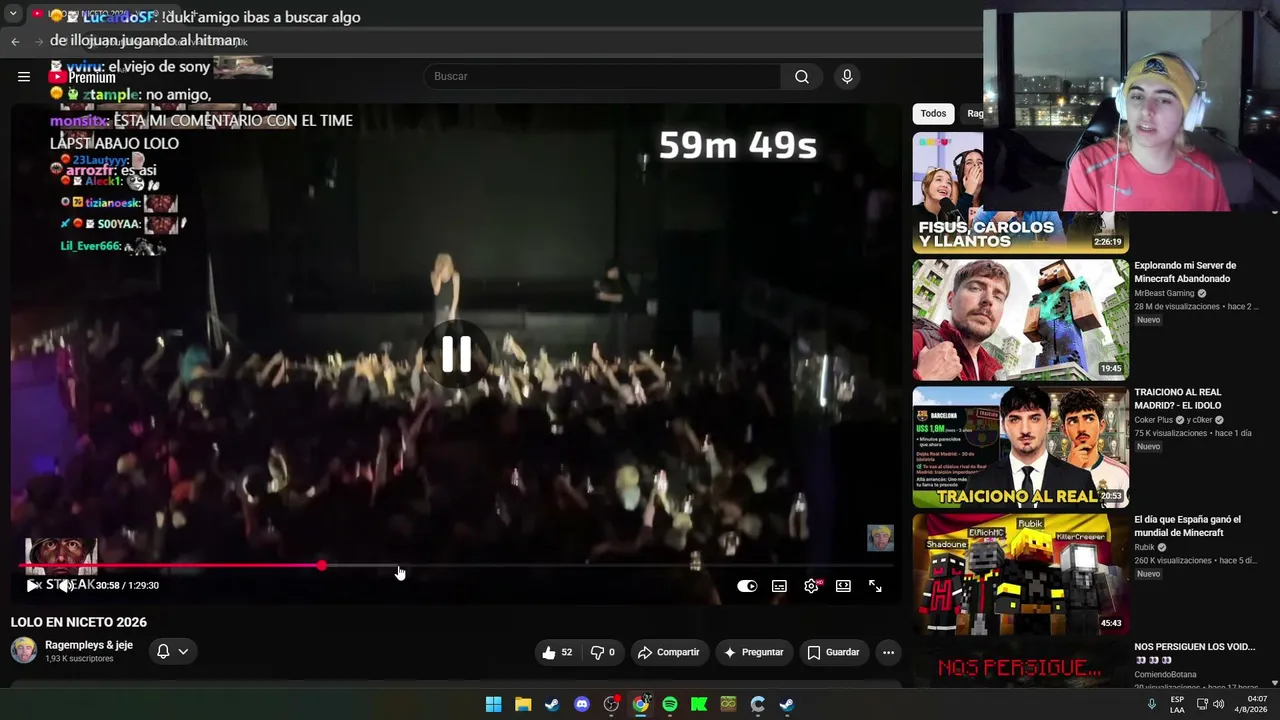Open the Ragempleys & jeje channel name link
The height and width of the screenshot is (720, 1280).
(89, 645)
